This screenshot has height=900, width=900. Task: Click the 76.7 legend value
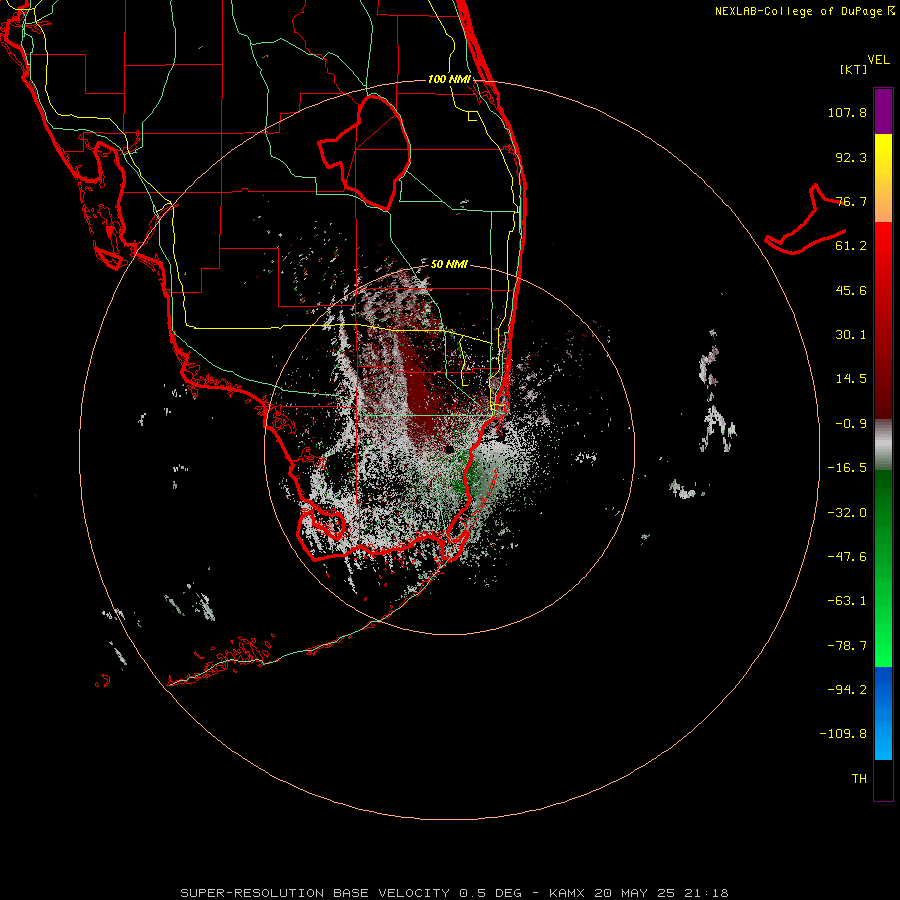pos(851,201)
